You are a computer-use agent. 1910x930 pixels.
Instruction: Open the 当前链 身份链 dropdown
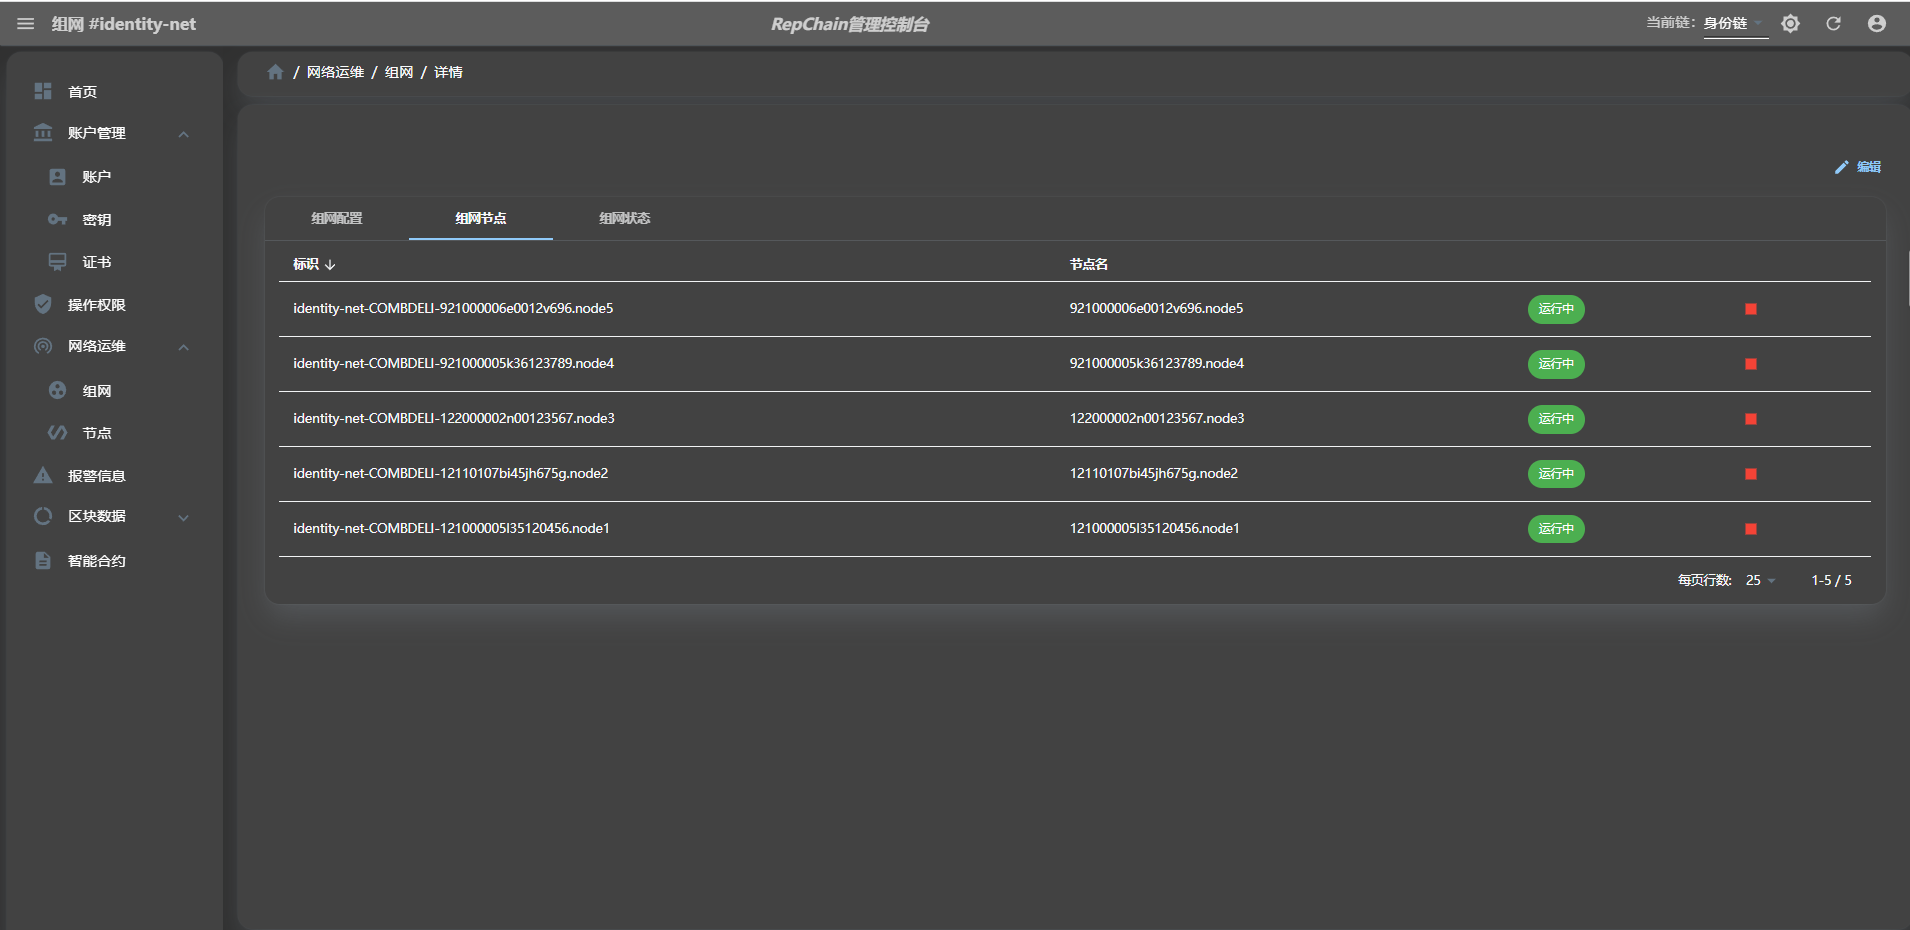1735,24
